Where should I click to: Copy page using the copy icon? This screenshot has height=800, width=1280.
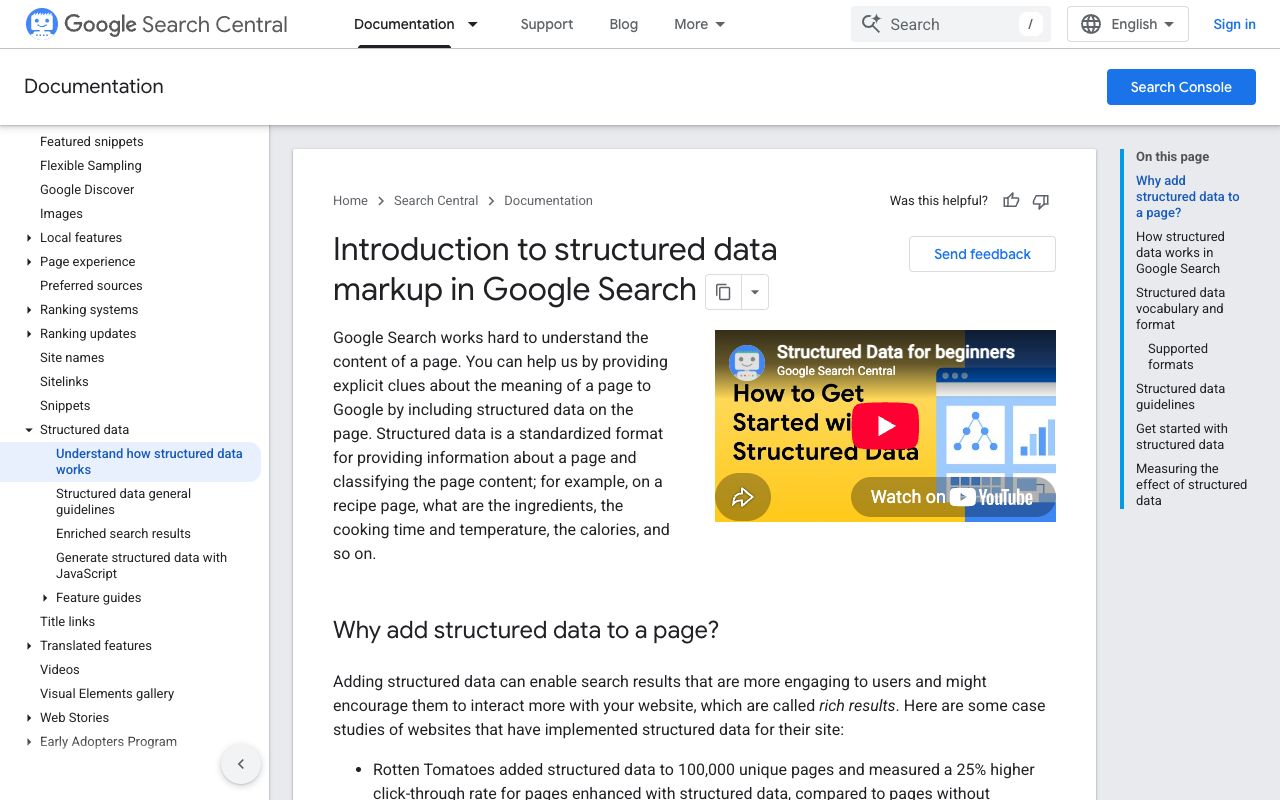(x=723, y=292)
